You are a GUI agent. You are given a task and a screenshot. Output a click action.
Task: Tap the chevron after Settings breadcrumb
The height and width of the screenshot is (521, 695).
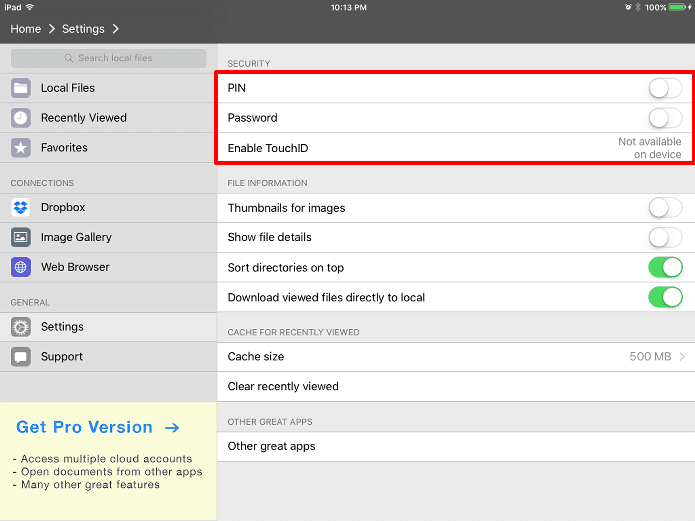point(116,29)
